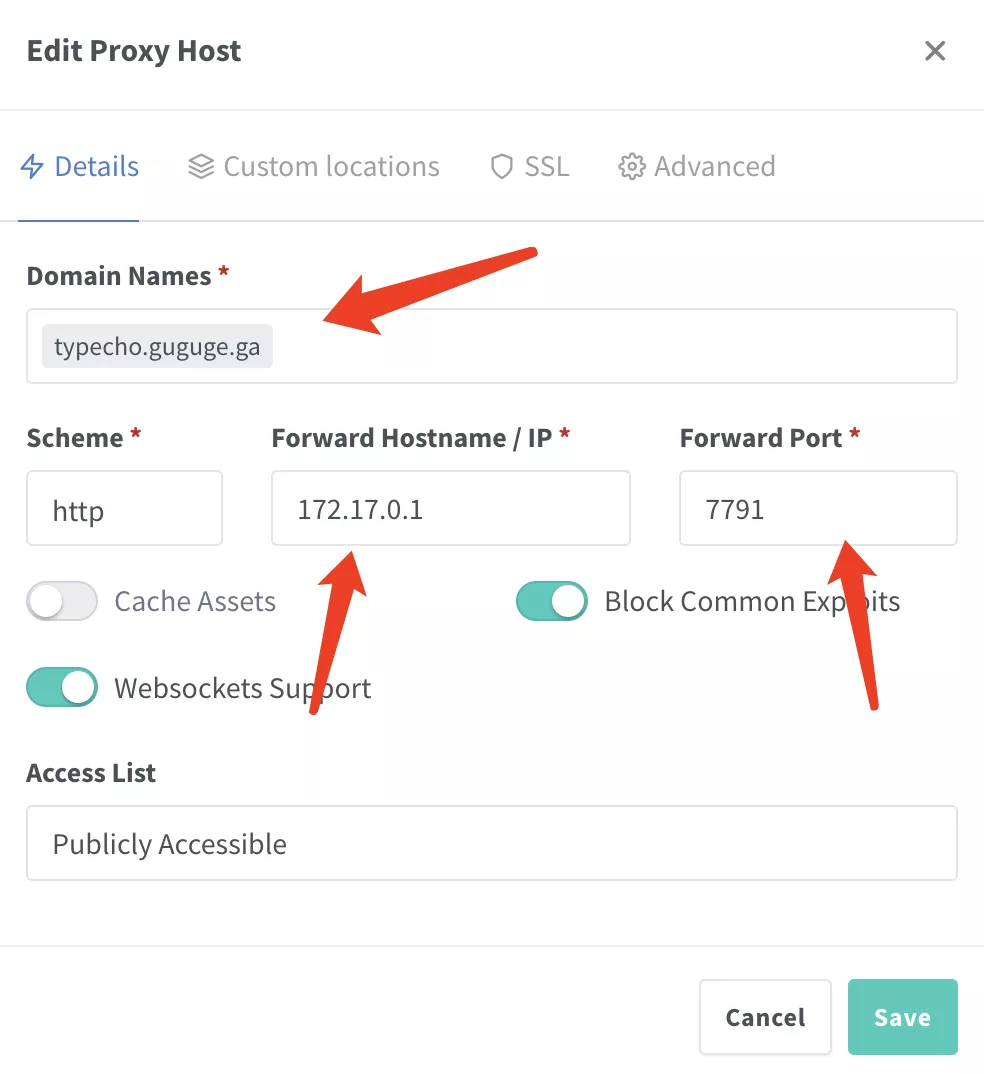Expand the Access List selector
Image resolution: width=984 pixels, height=1074 pixels.
(x=491, y=843)
